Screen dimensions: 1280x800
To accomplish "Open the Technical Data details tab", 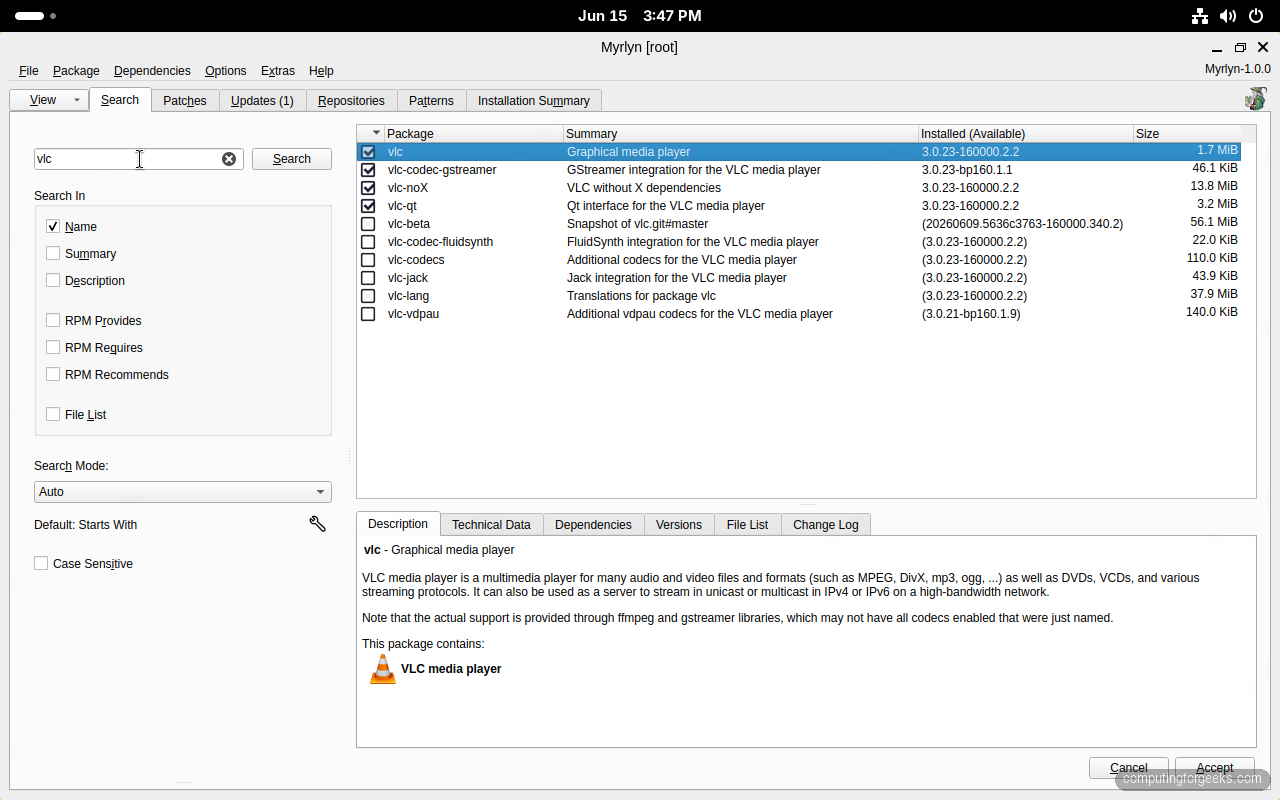I will (491, 525).
